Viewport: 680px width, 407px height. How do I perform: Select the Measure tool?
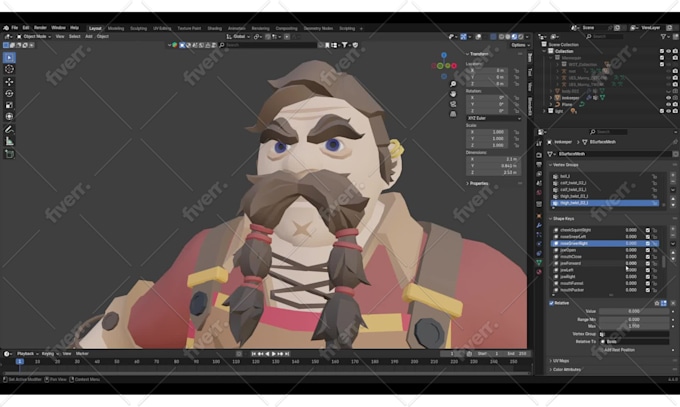pyautogui.click(x=9, y=141)
